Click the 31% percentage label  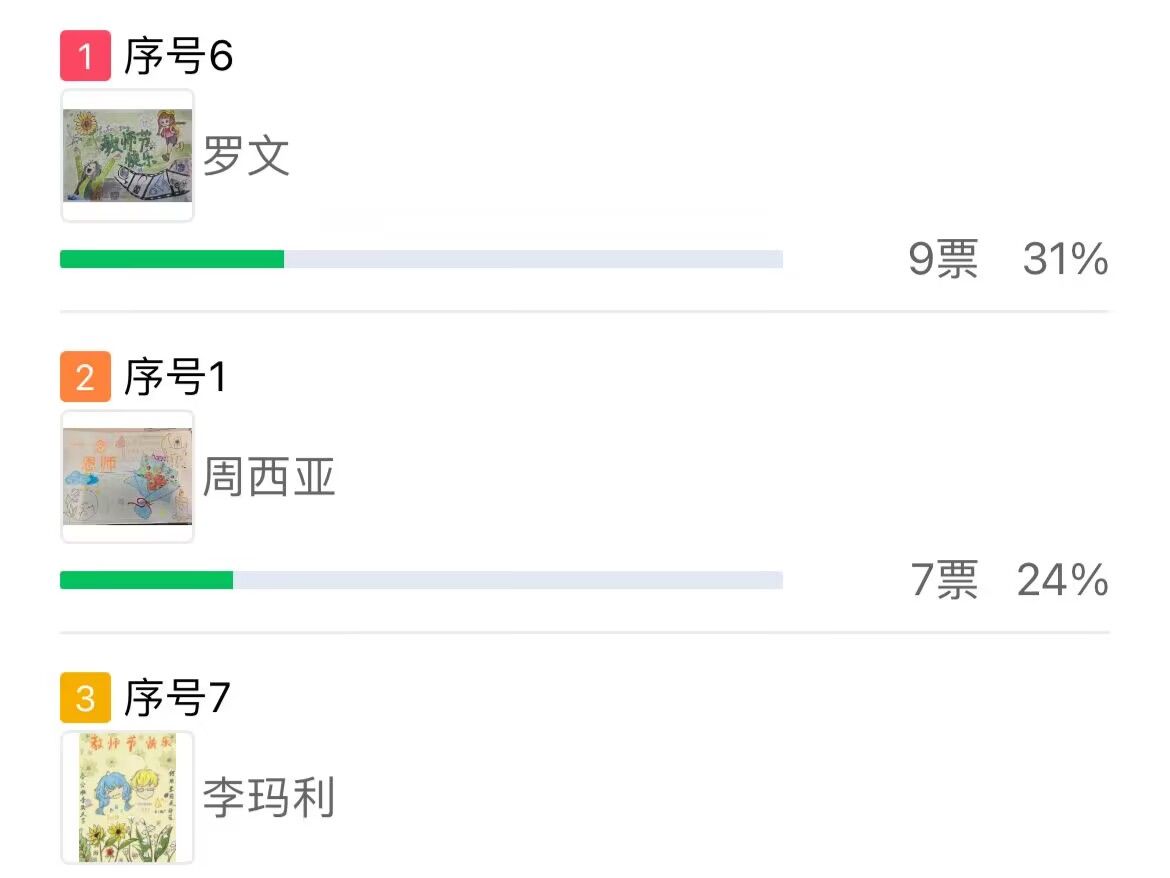[x=1065, y=260]
